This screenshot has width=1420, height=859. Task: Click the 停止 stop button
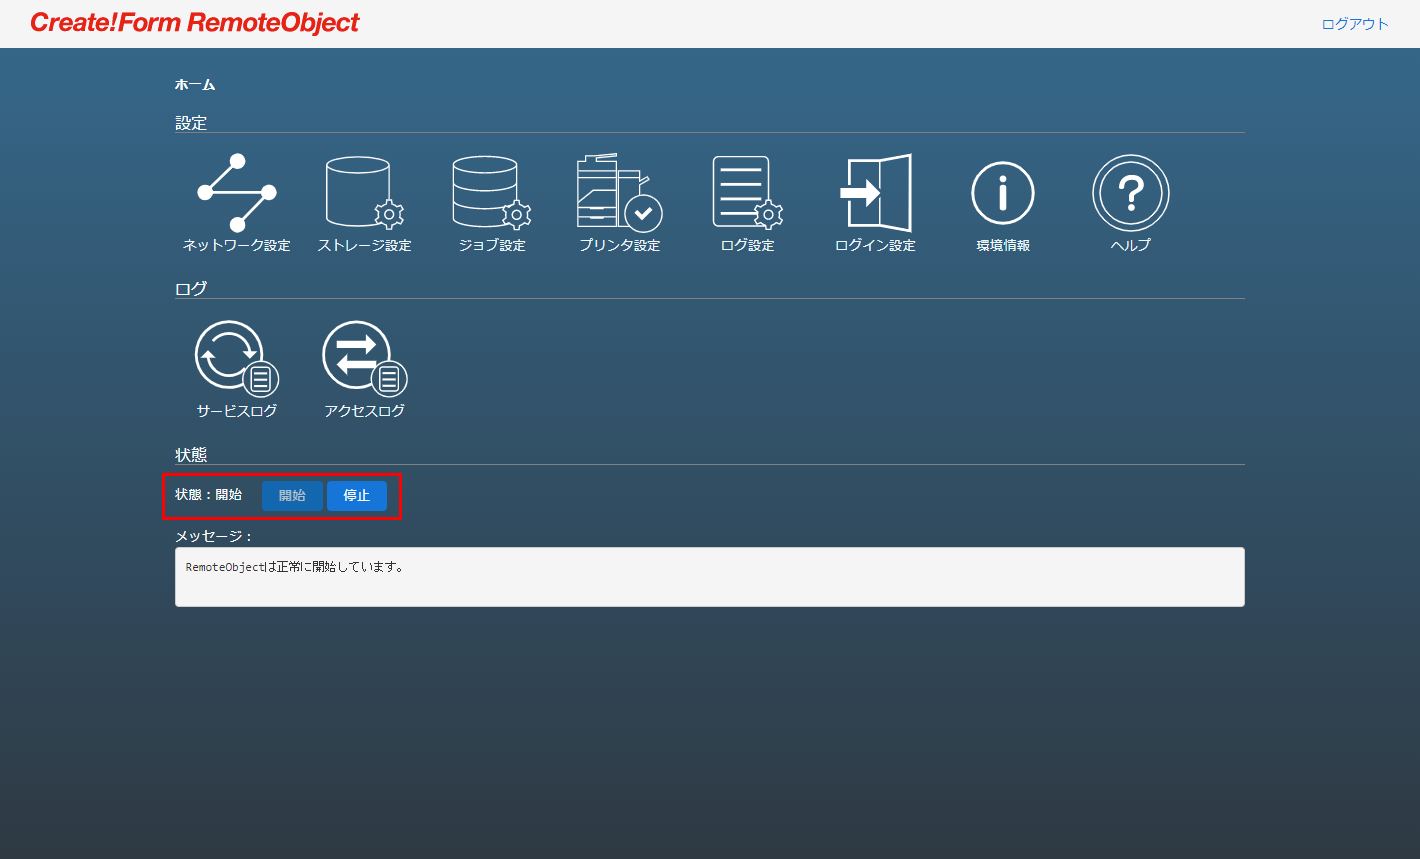[357, 496]
